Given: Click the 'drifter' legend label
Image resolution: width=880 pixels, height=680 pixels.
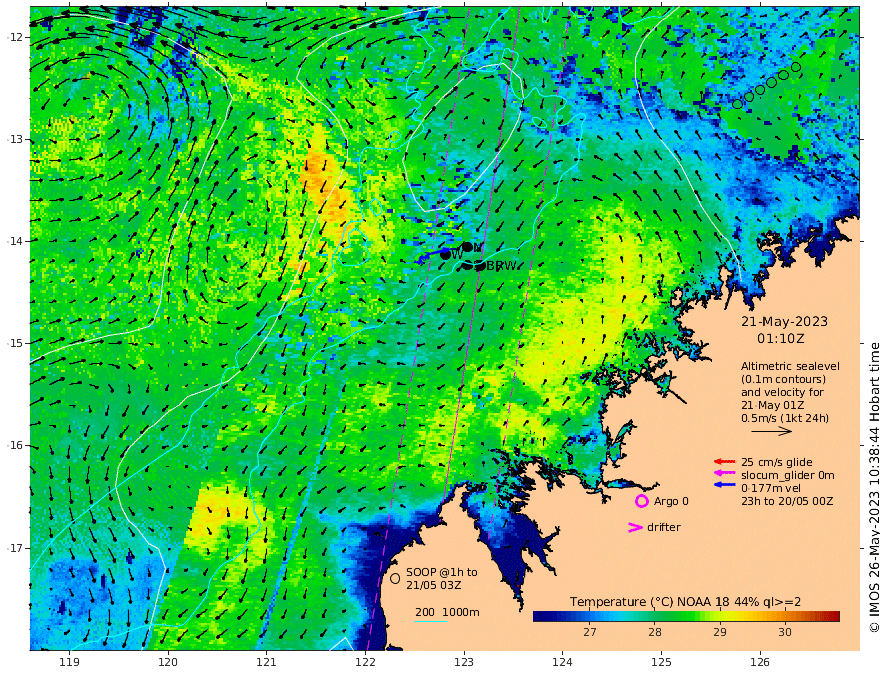Looking at the screenshot, I should coord(663,527).
